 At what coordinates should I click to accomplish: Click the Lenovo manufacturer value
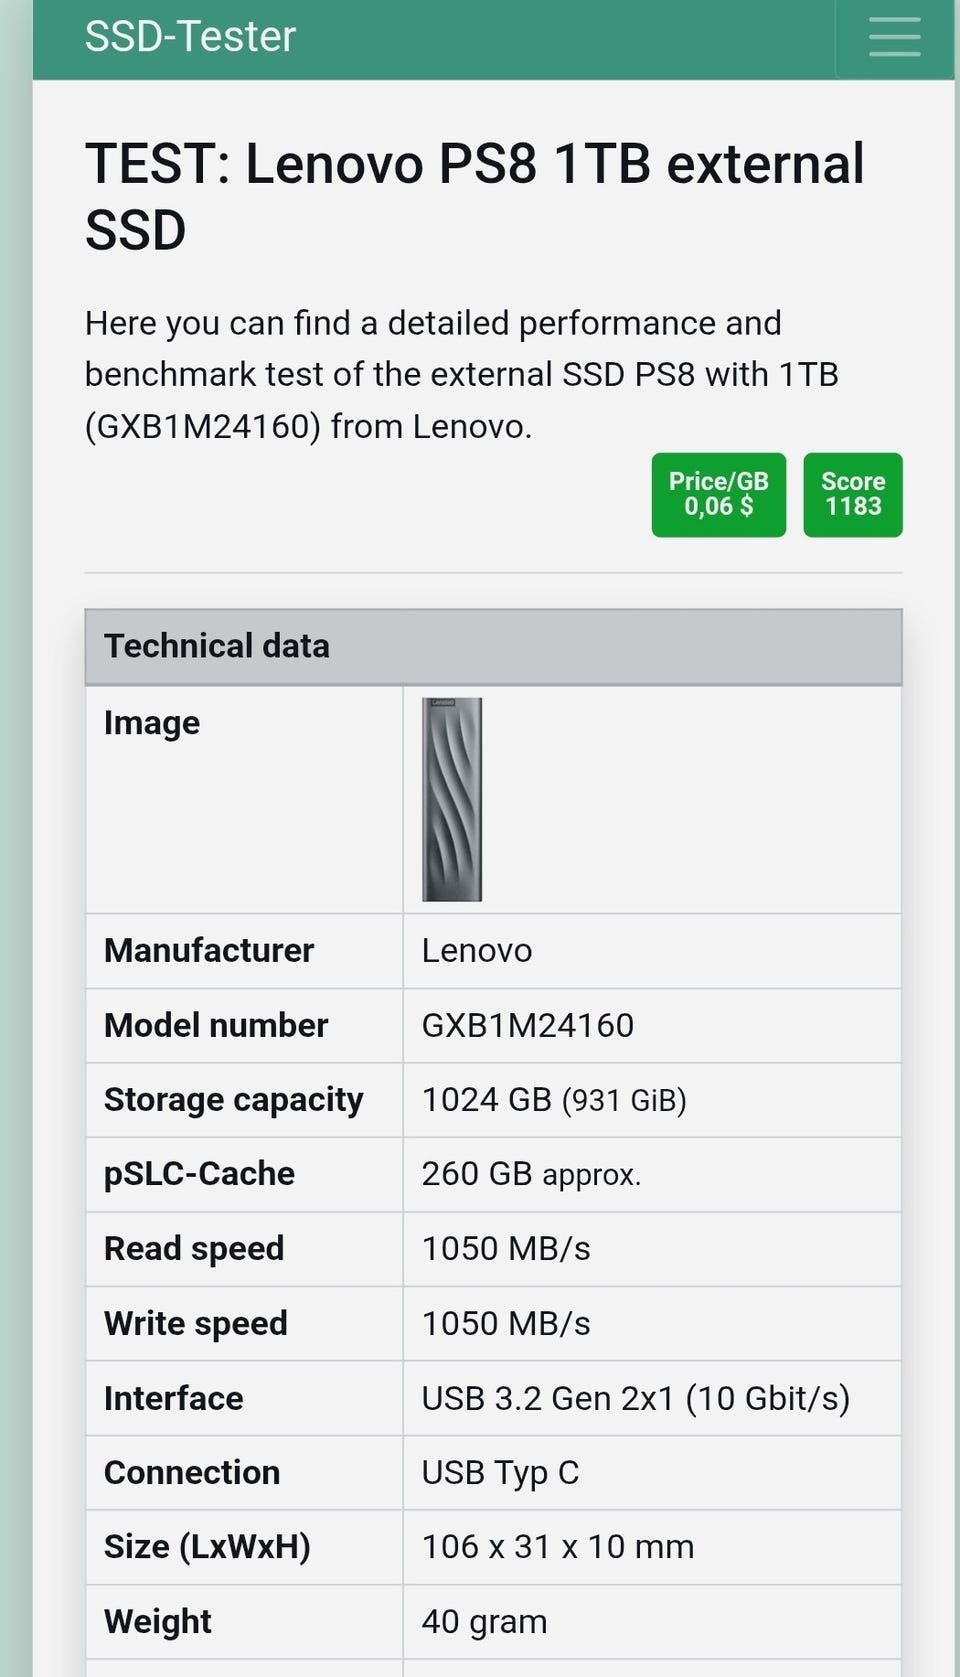(x=477, y=950)
